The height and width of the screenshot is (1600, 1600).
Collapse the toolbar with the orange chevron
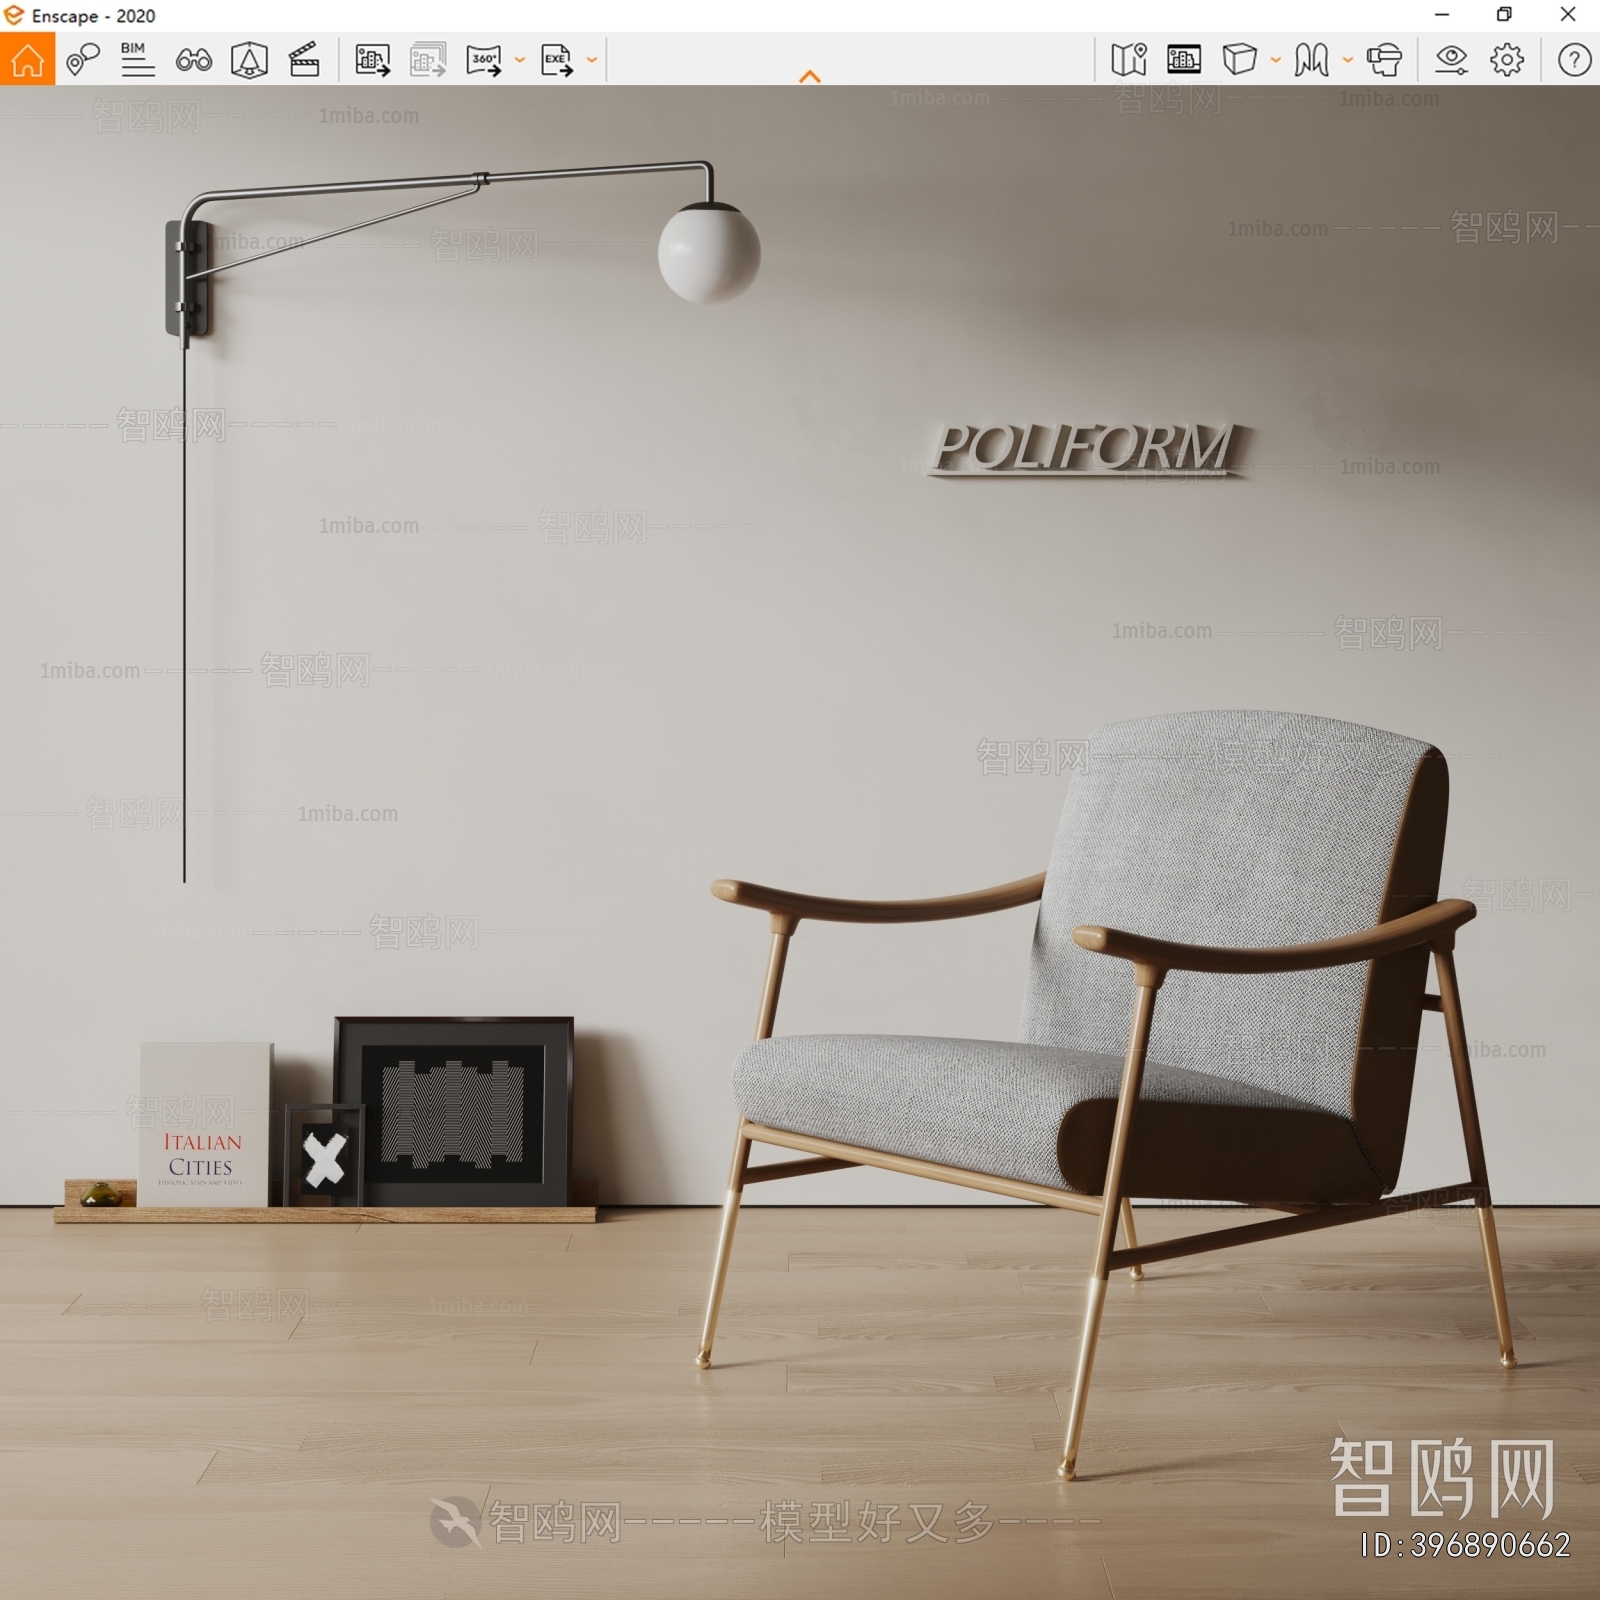tap(810, 77)
